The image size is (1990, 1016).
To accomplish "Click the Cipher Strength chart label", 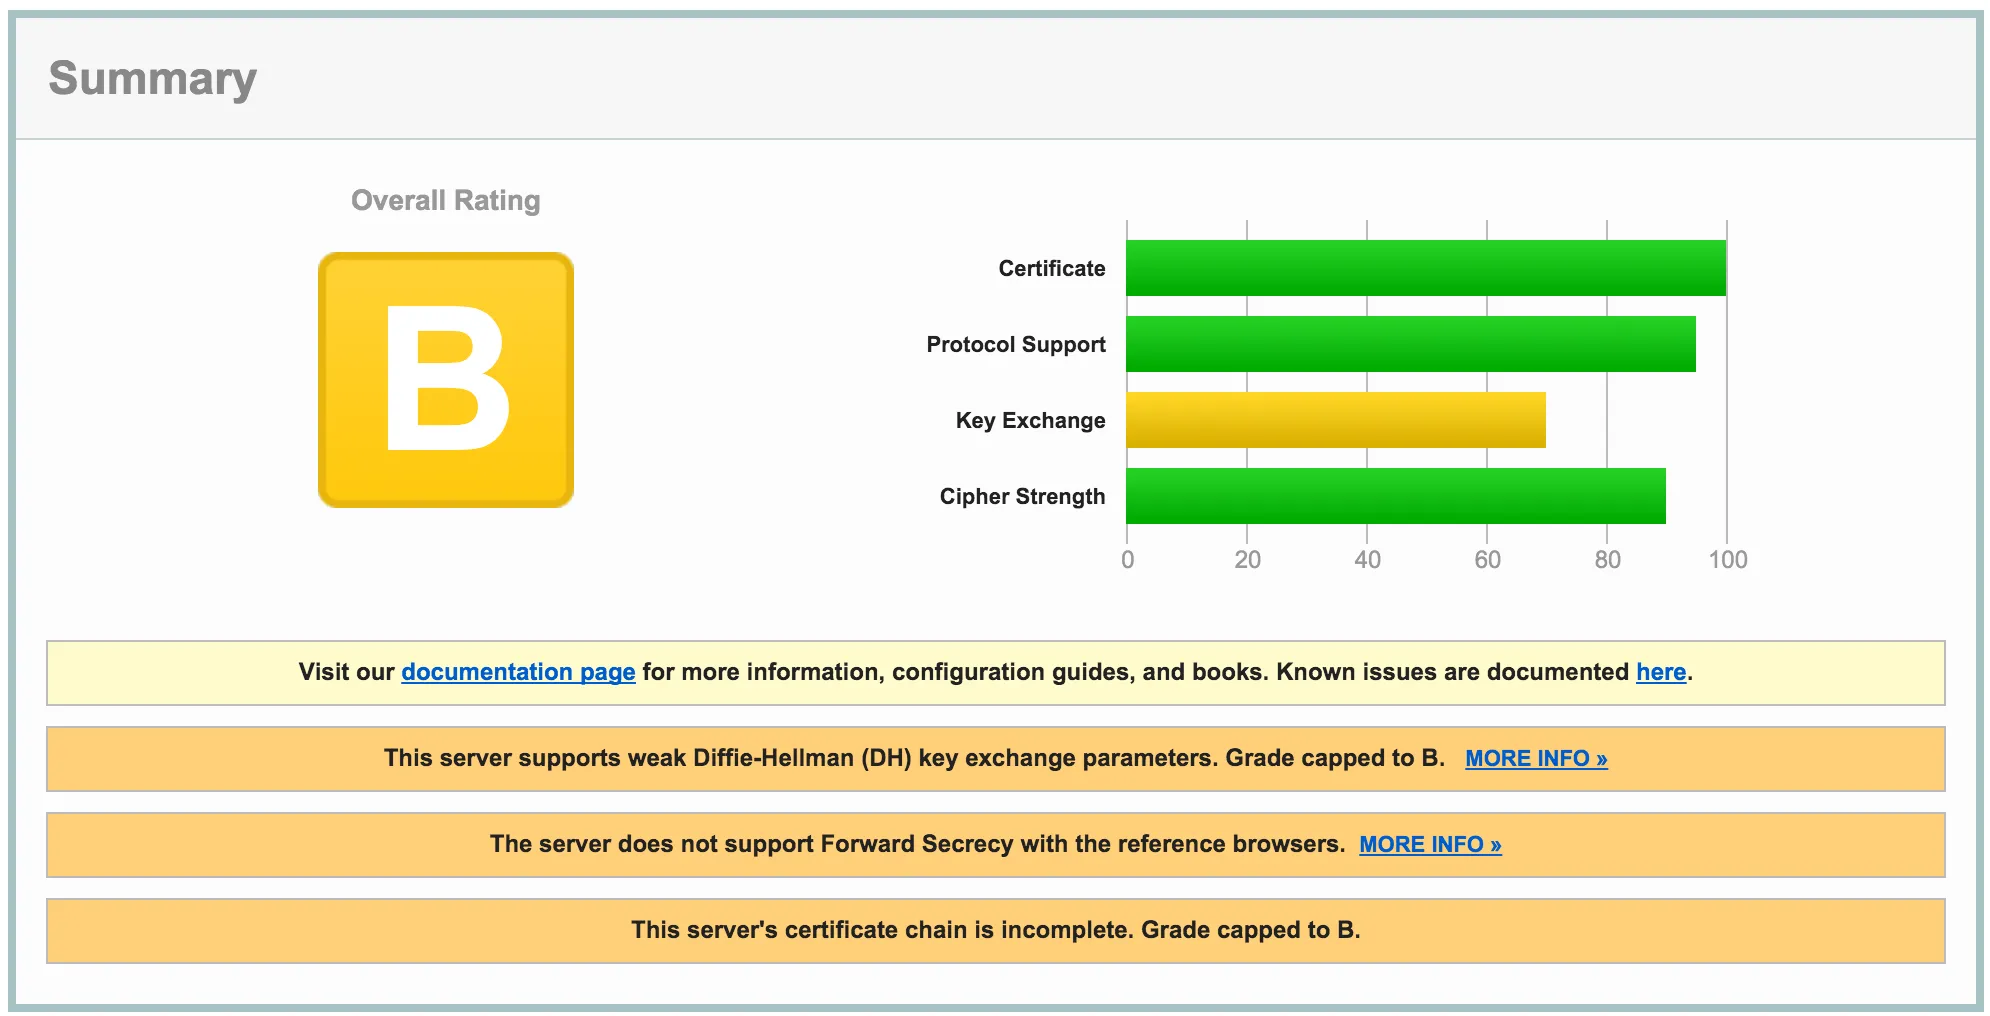I will tap(1022, 496).
